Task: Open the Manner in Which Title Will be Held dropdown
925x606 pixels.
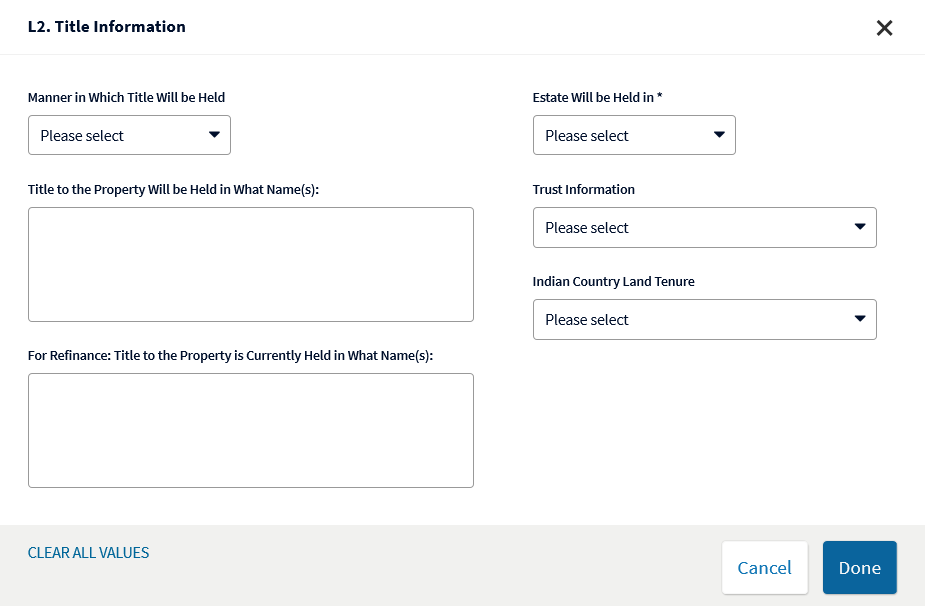Action: (129, 135)
